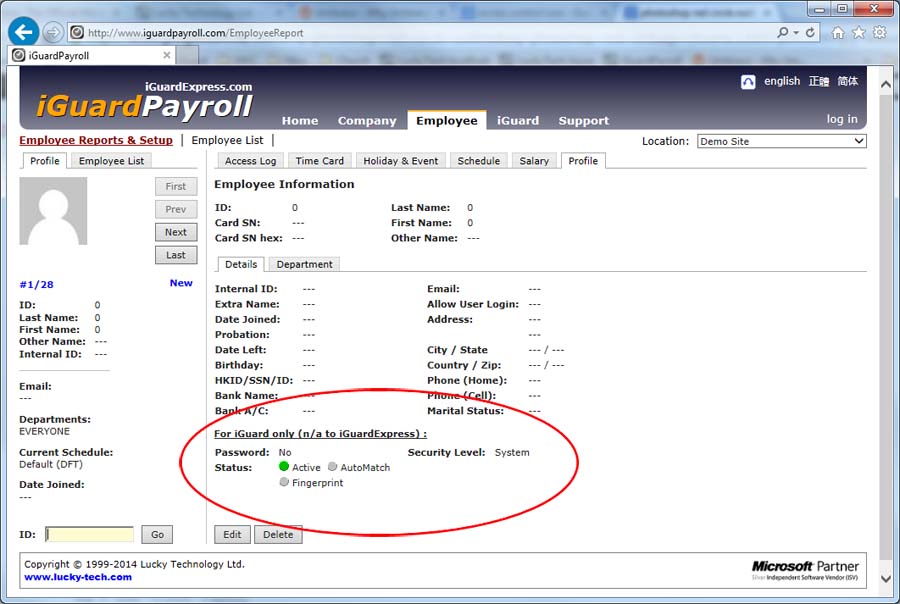Open the Support menu
Screen dimensions: 900x604
[x=584, y=121]
